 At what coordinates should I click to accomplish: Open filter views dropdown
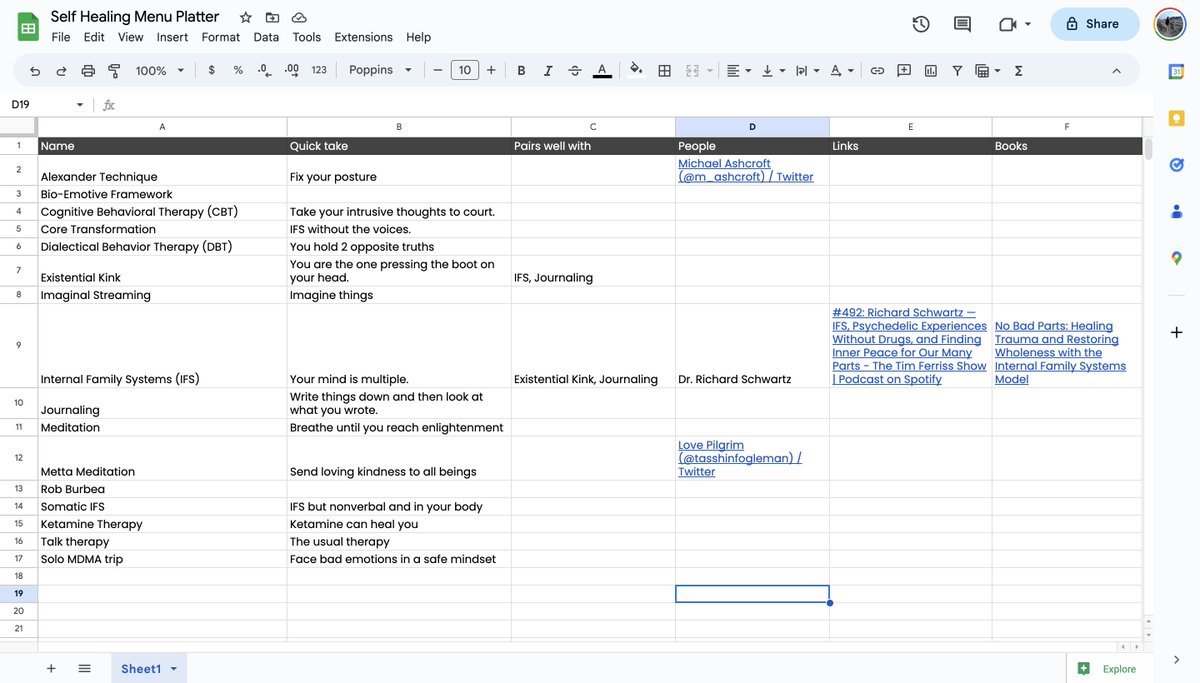[x=988, y=71]
